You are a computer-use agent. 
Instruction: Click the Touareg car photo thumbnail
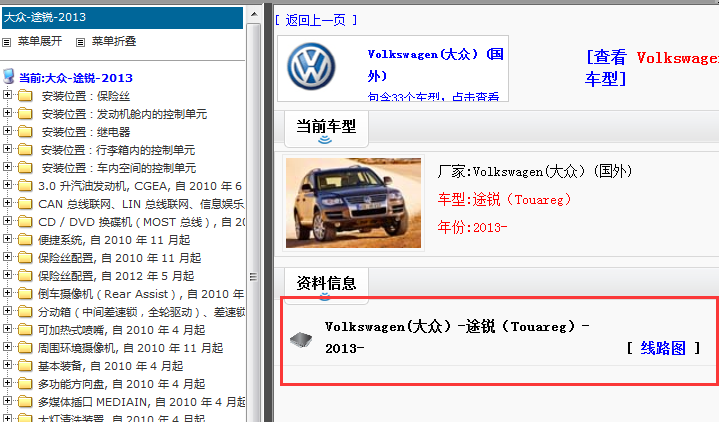[x=353, y=203]
